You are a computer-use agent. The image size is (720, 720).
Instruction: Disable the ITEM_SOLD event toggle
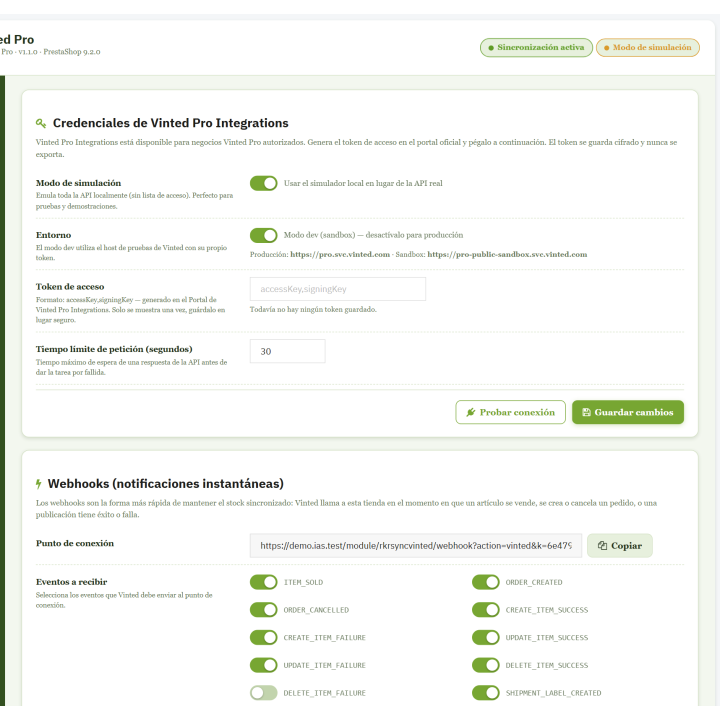click(264, 582)
